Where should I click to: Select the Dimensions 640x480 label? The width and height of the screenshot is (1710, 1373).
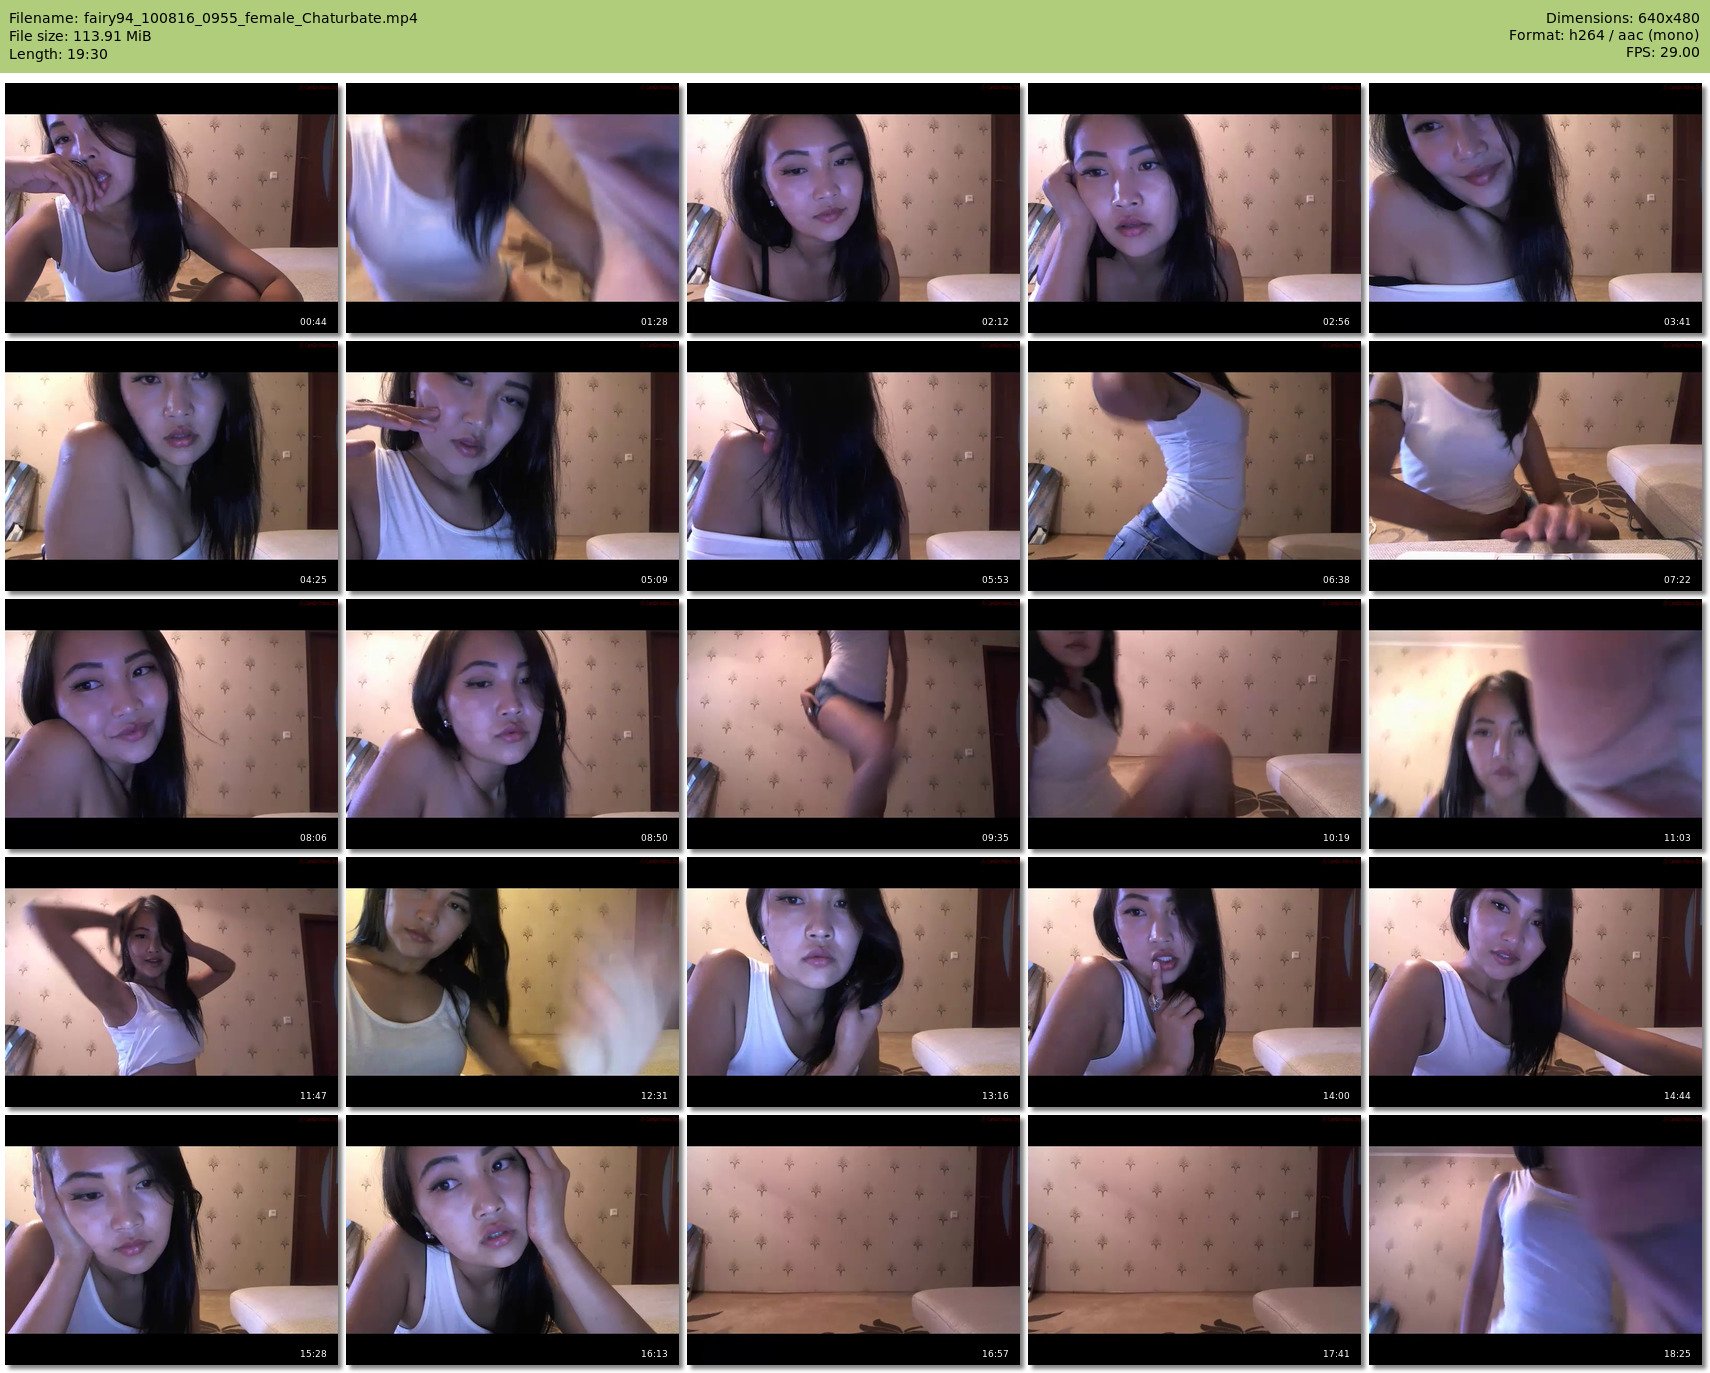coord(1622,18)
